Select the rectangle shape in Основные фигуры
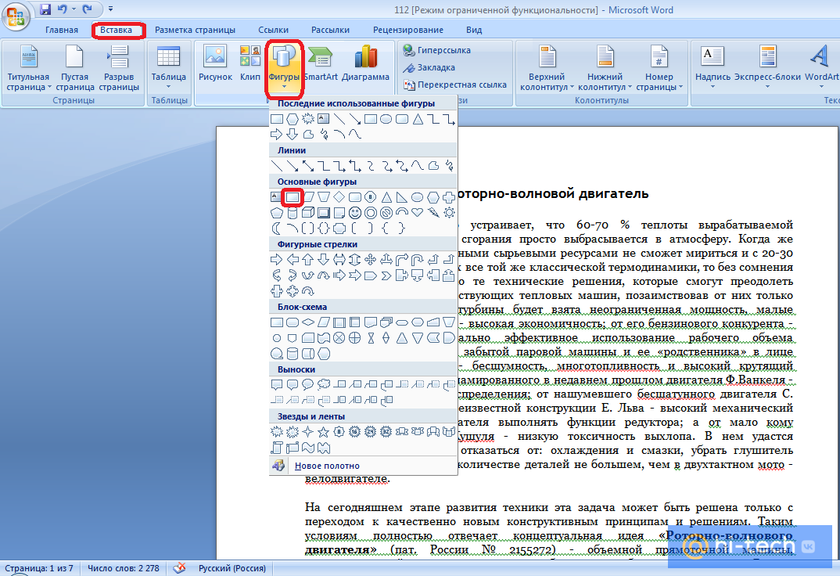Screen dimensions: 840x576 (x=293, y=196)
